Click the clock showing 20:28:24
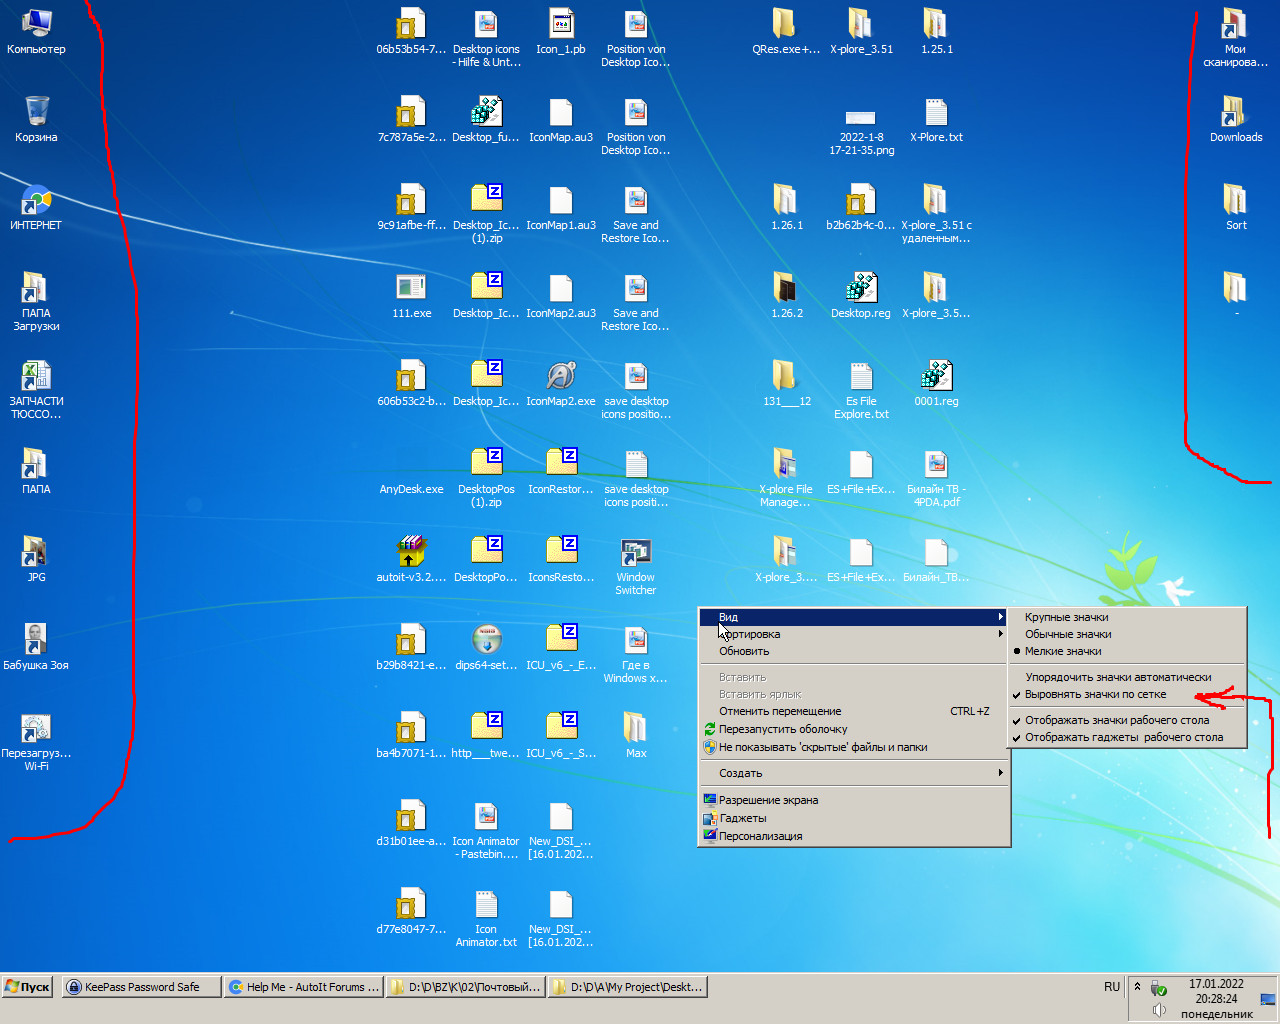Viewport: 1280px width, 1024px height. [x=1214, y=998]
